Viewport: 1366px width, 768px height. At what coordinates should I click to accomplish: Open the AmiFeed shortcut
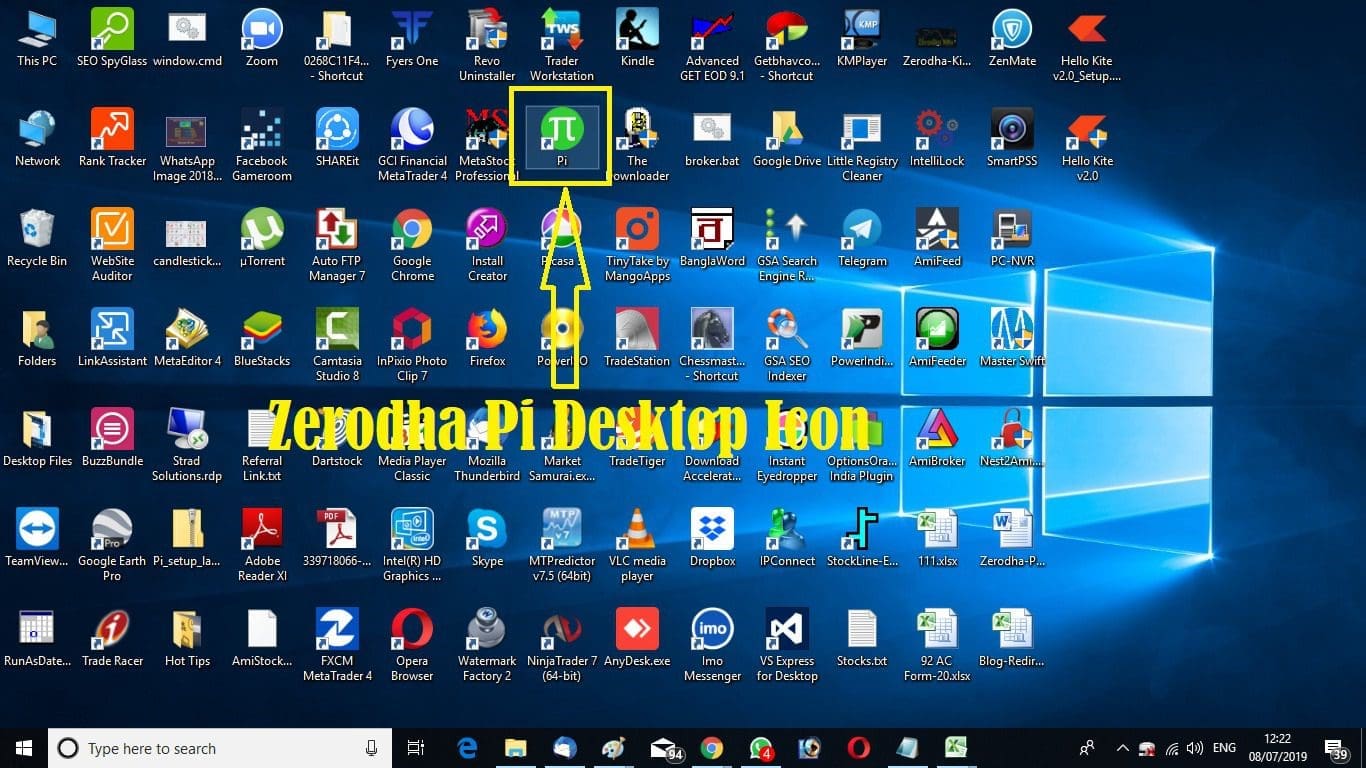pyautogui.click(x=937, y=237)
